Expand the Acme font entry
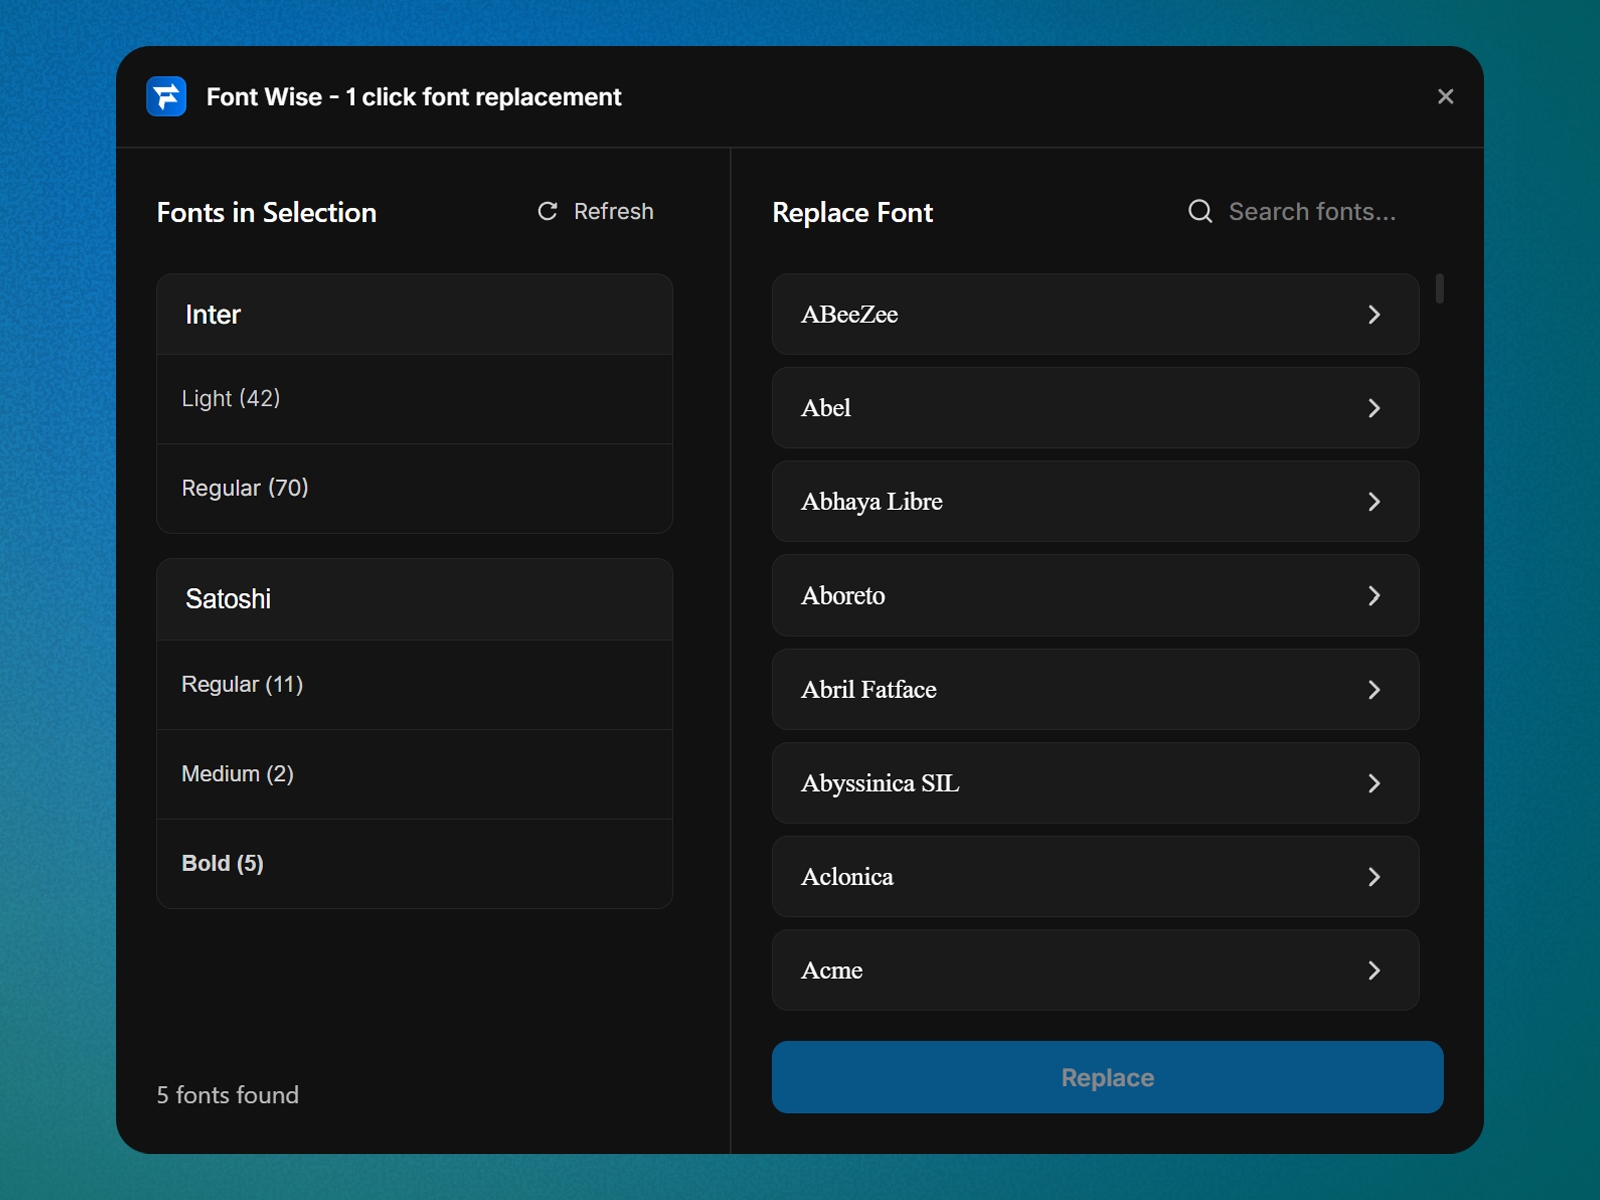The height and width of the screenshot is (1200, 1600). click(x=1375, y=970)
